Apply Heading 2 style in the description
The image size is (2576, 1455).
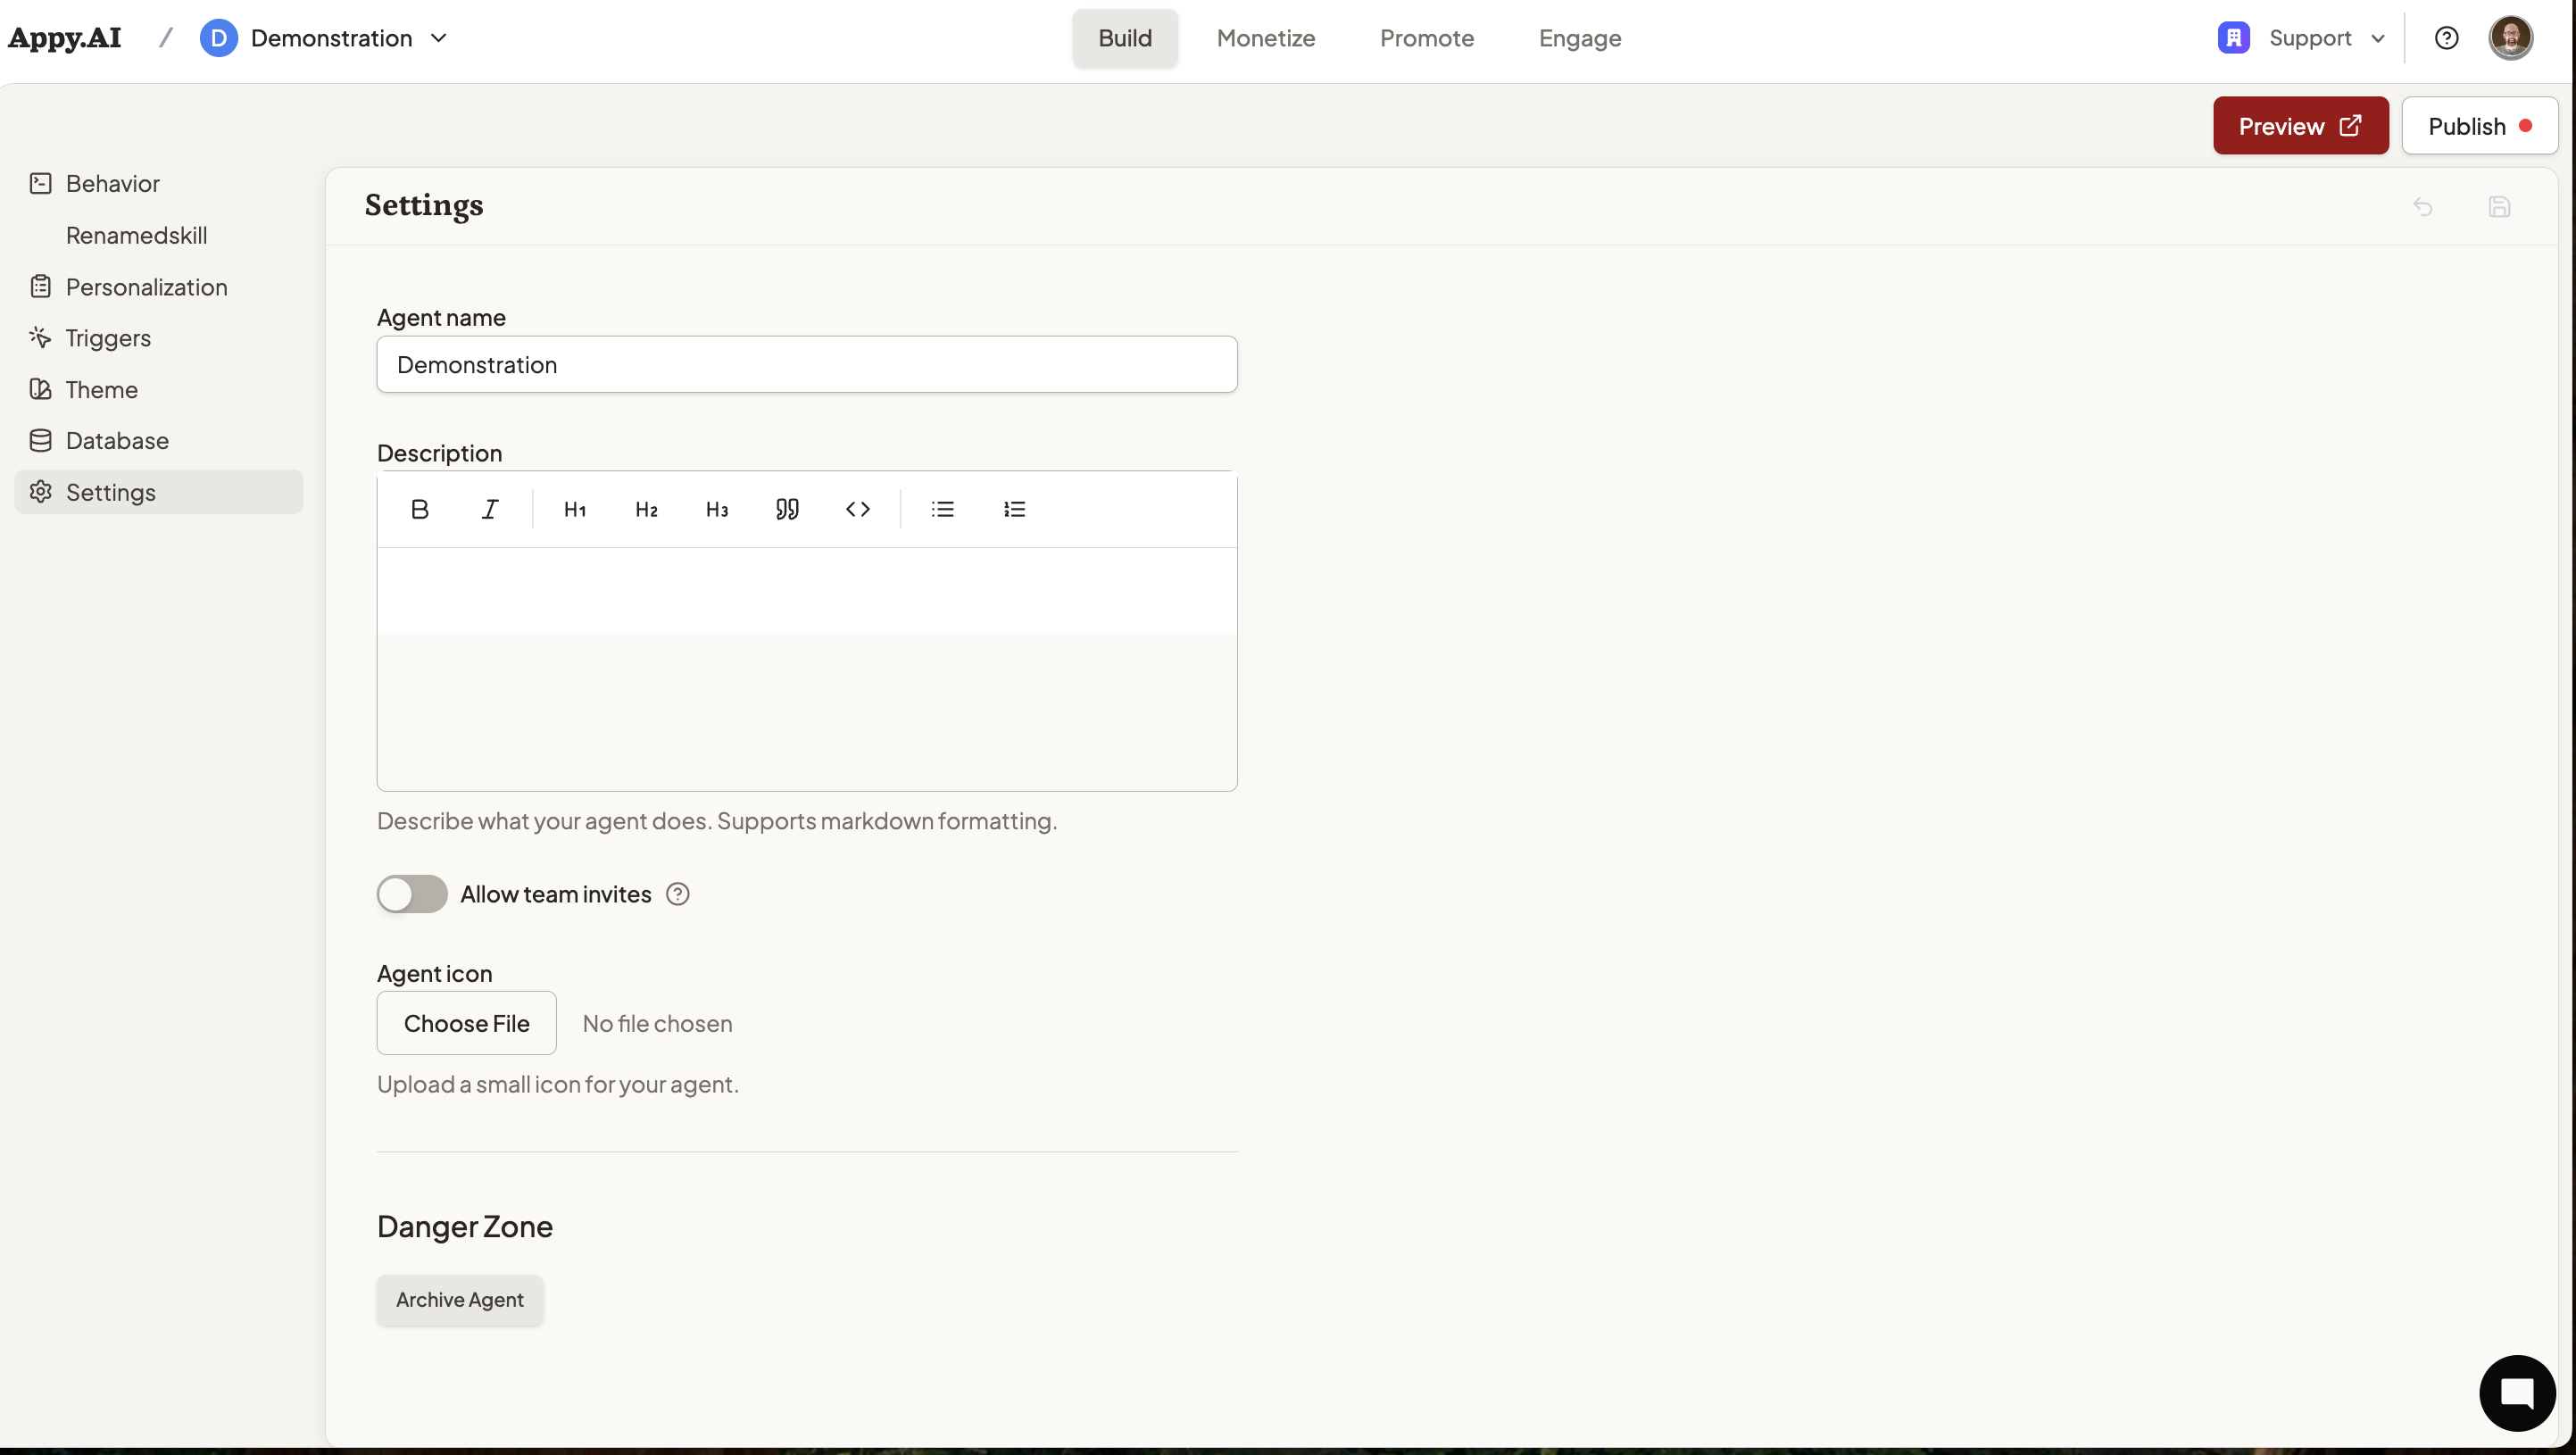click(645, 509)
